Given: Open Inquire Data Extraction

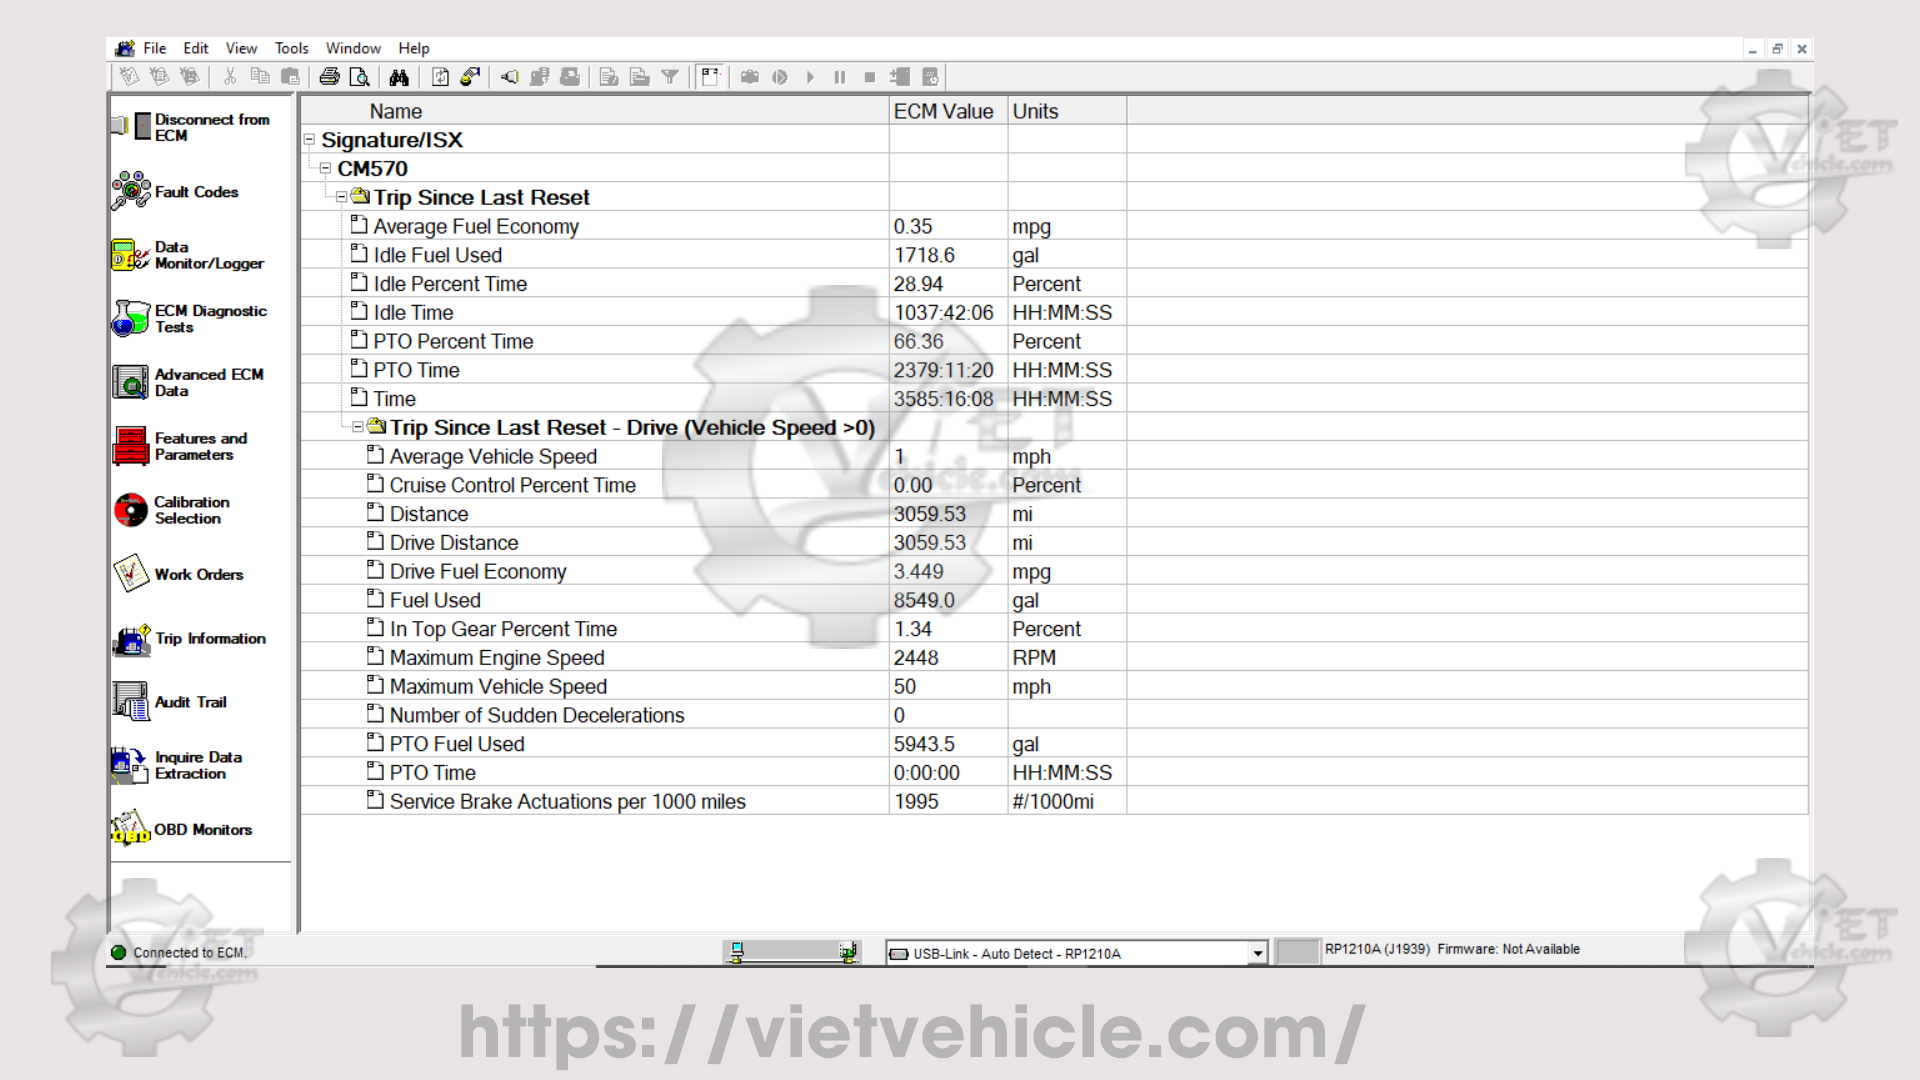Looking at the screenshot, I should [197, 765].
